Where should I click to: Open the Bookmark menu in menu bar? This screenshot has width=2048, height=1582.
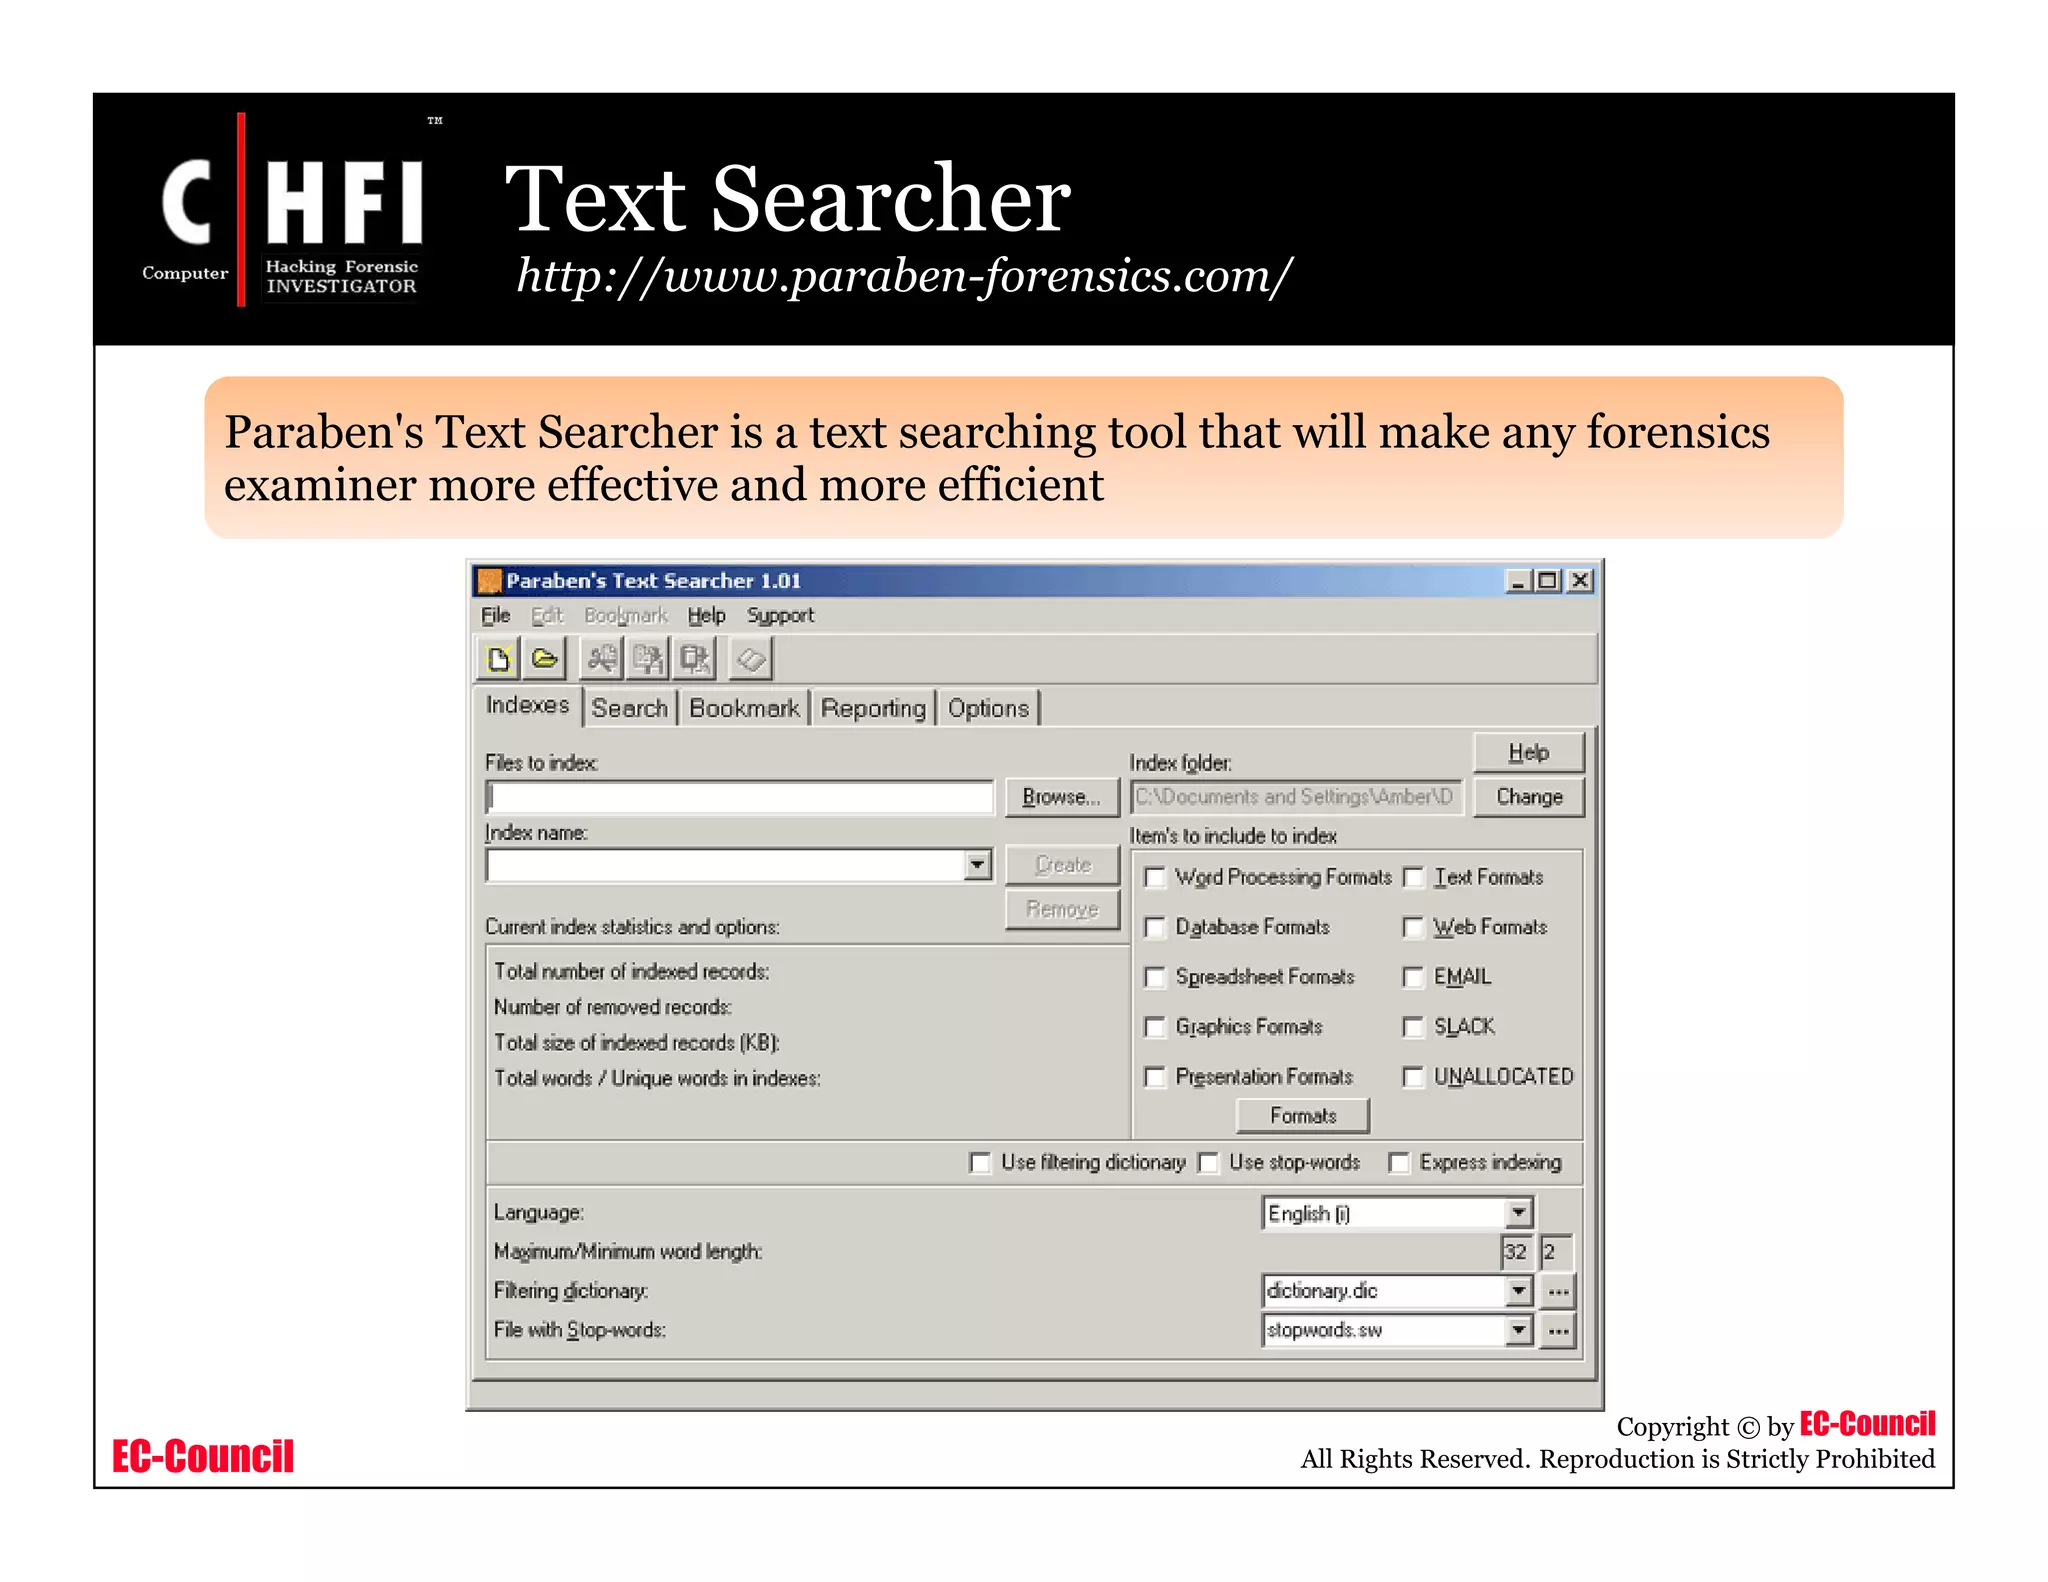point(626,615)
